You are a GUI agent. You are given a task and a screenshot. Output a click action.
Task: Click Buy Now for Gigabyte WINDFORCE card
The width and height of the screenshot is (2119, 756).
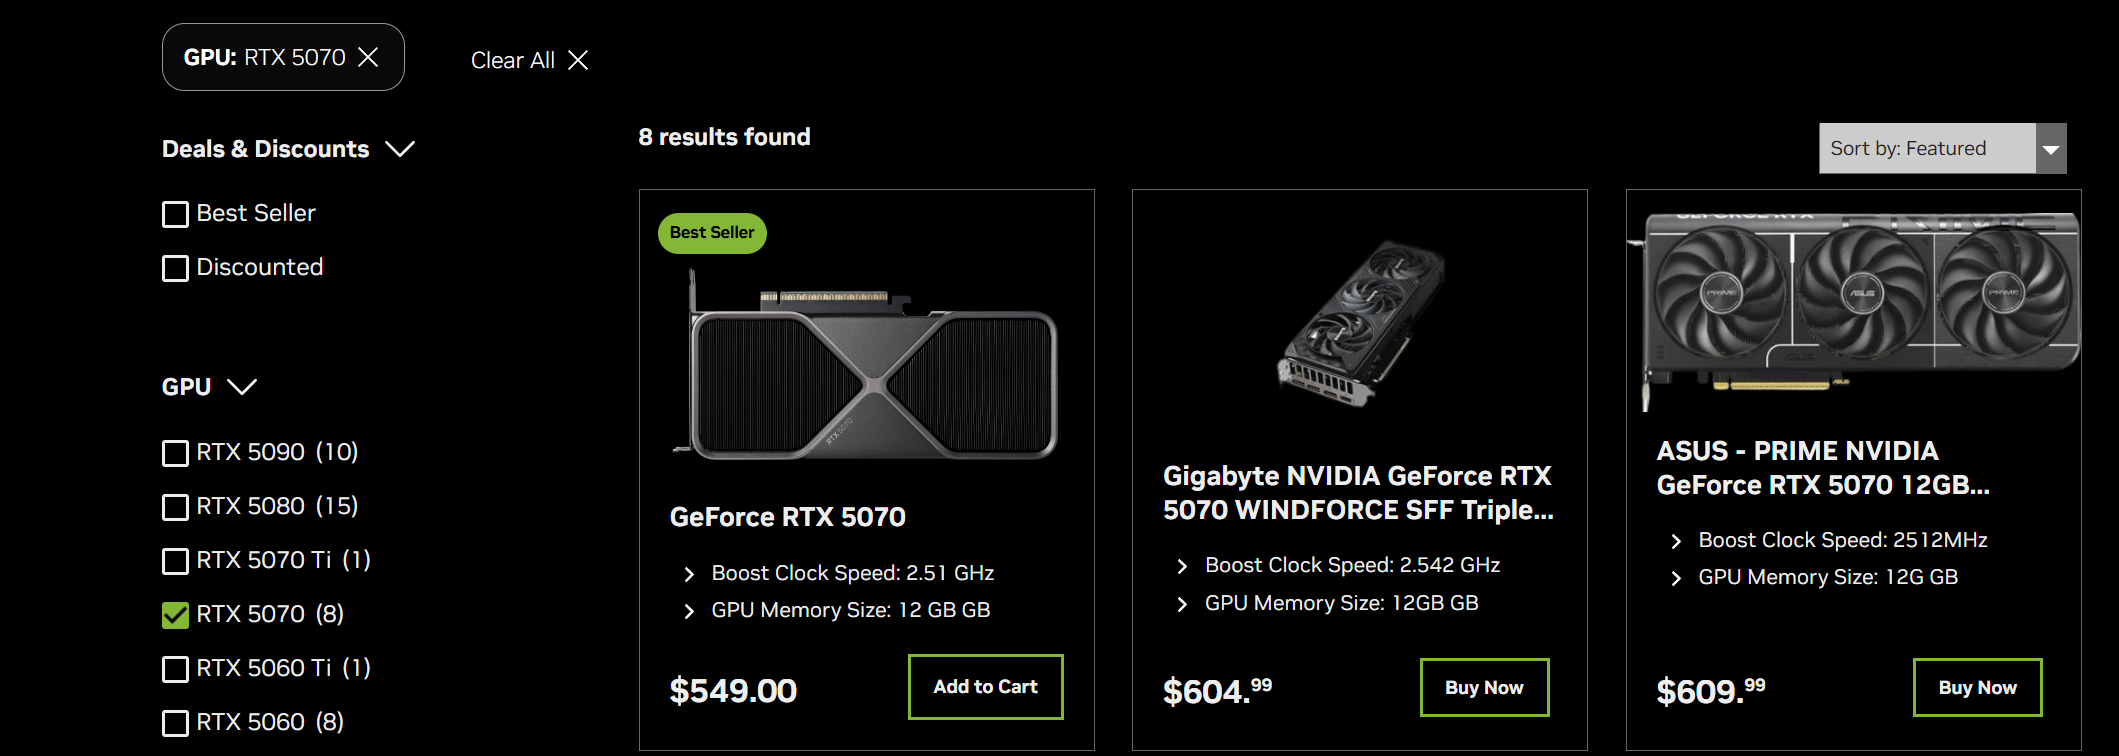click(1484, 687)
